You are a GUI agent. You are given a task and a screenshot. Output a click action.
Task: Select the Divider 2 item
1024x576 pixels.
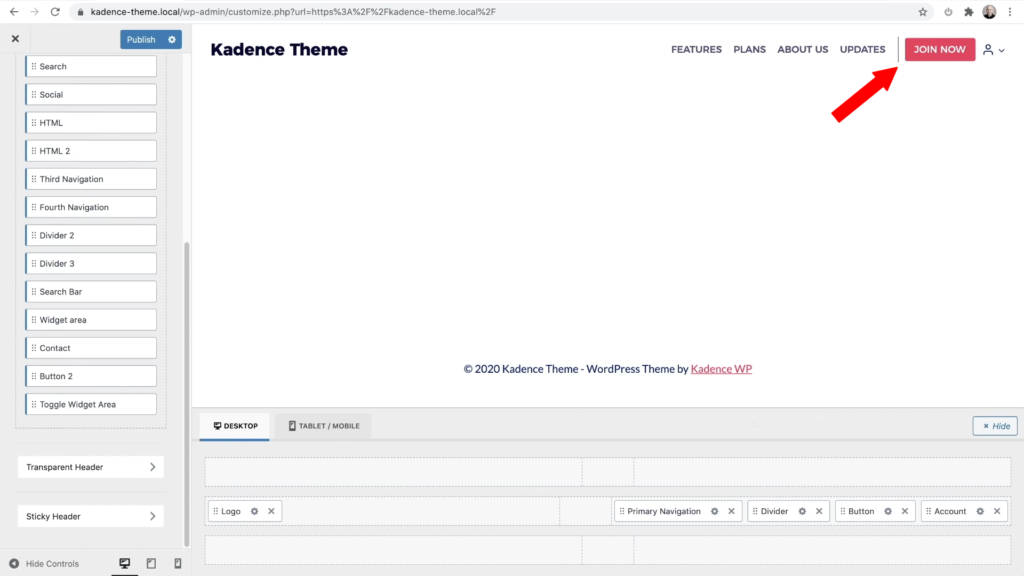[91, 235]
